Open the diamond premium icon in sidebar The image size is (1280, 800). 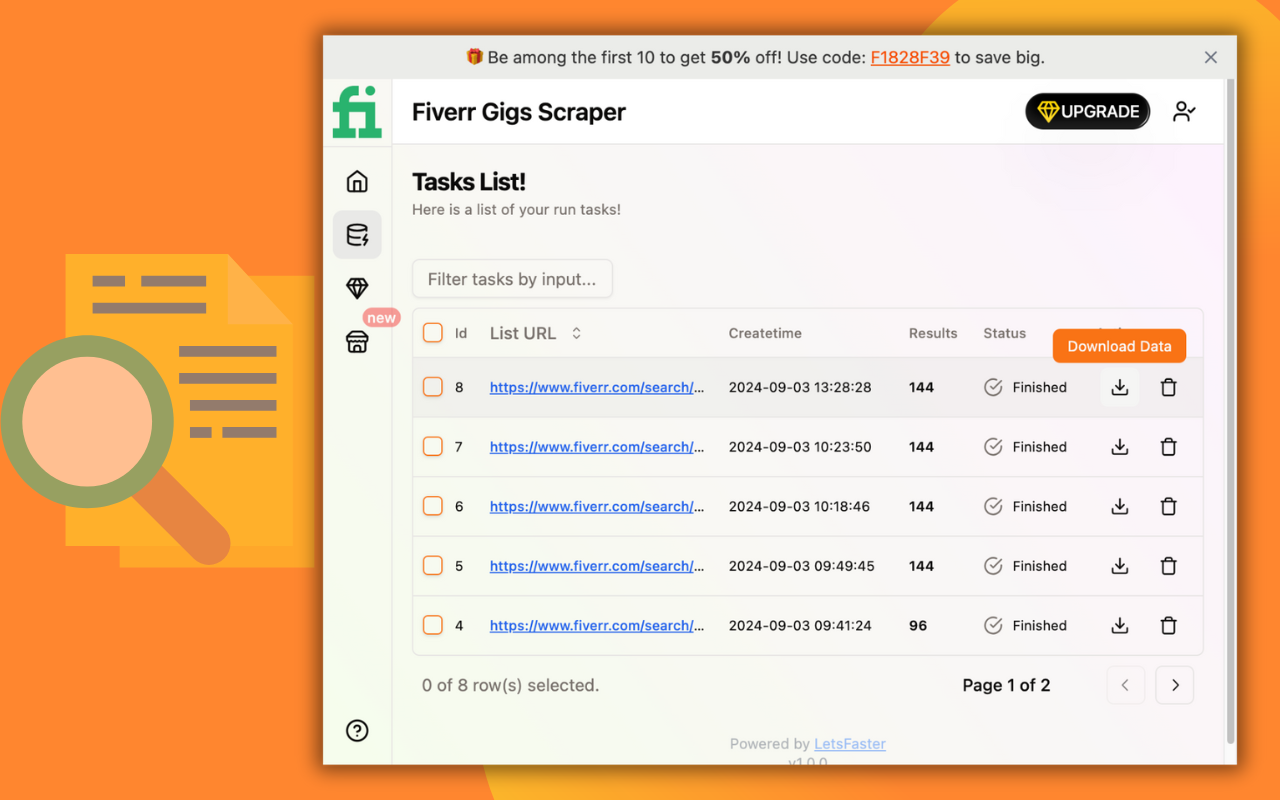coord(357,288)
